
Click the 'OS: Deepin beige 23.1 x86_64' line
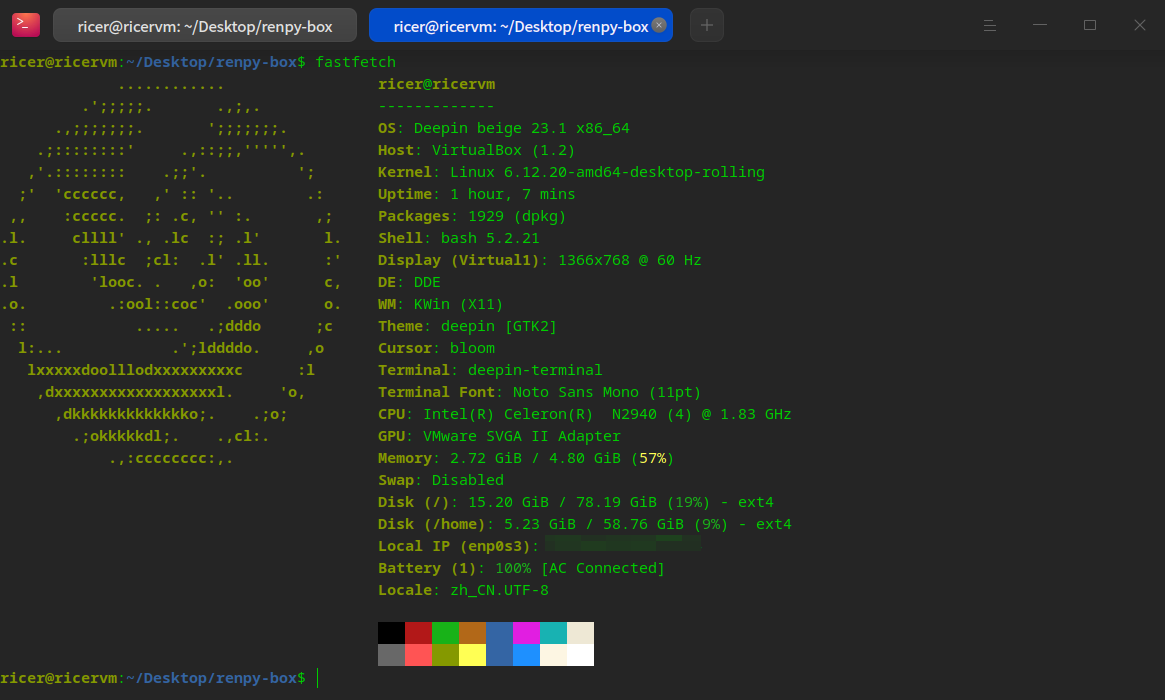504,128
